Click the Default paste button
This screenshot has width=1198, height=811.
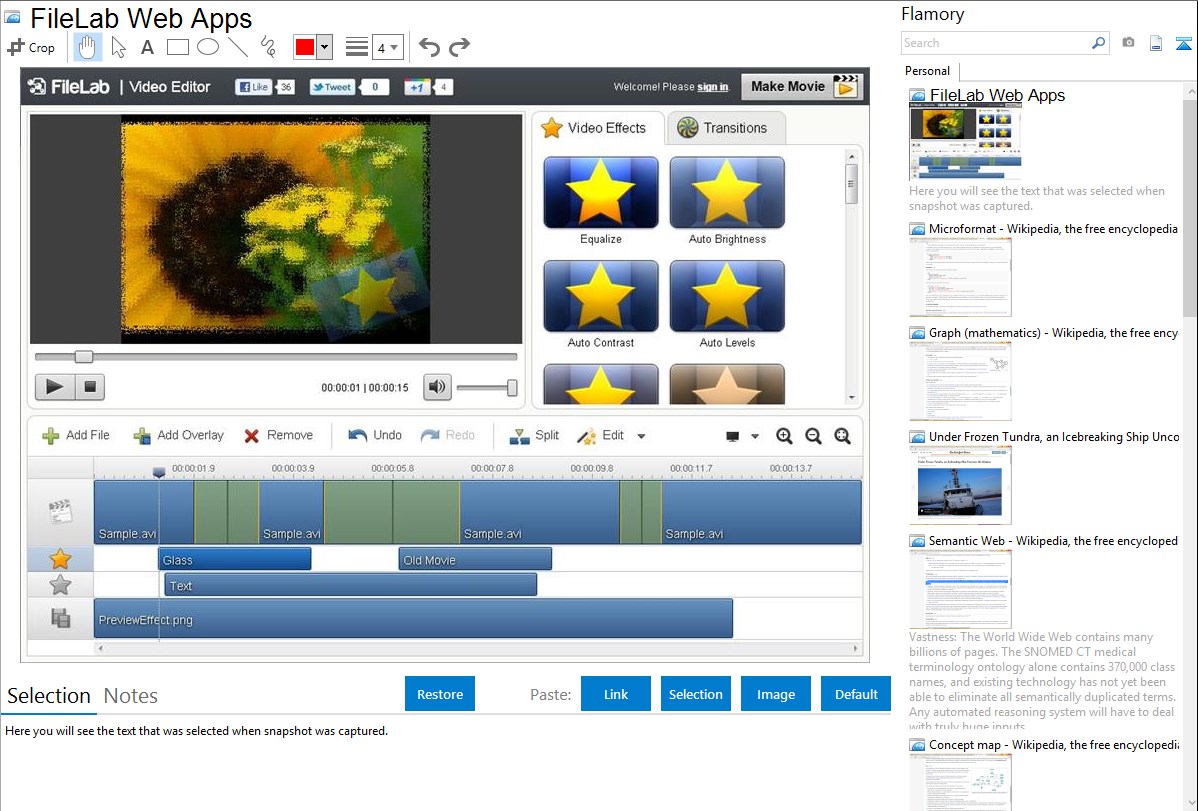click(856, 694)
